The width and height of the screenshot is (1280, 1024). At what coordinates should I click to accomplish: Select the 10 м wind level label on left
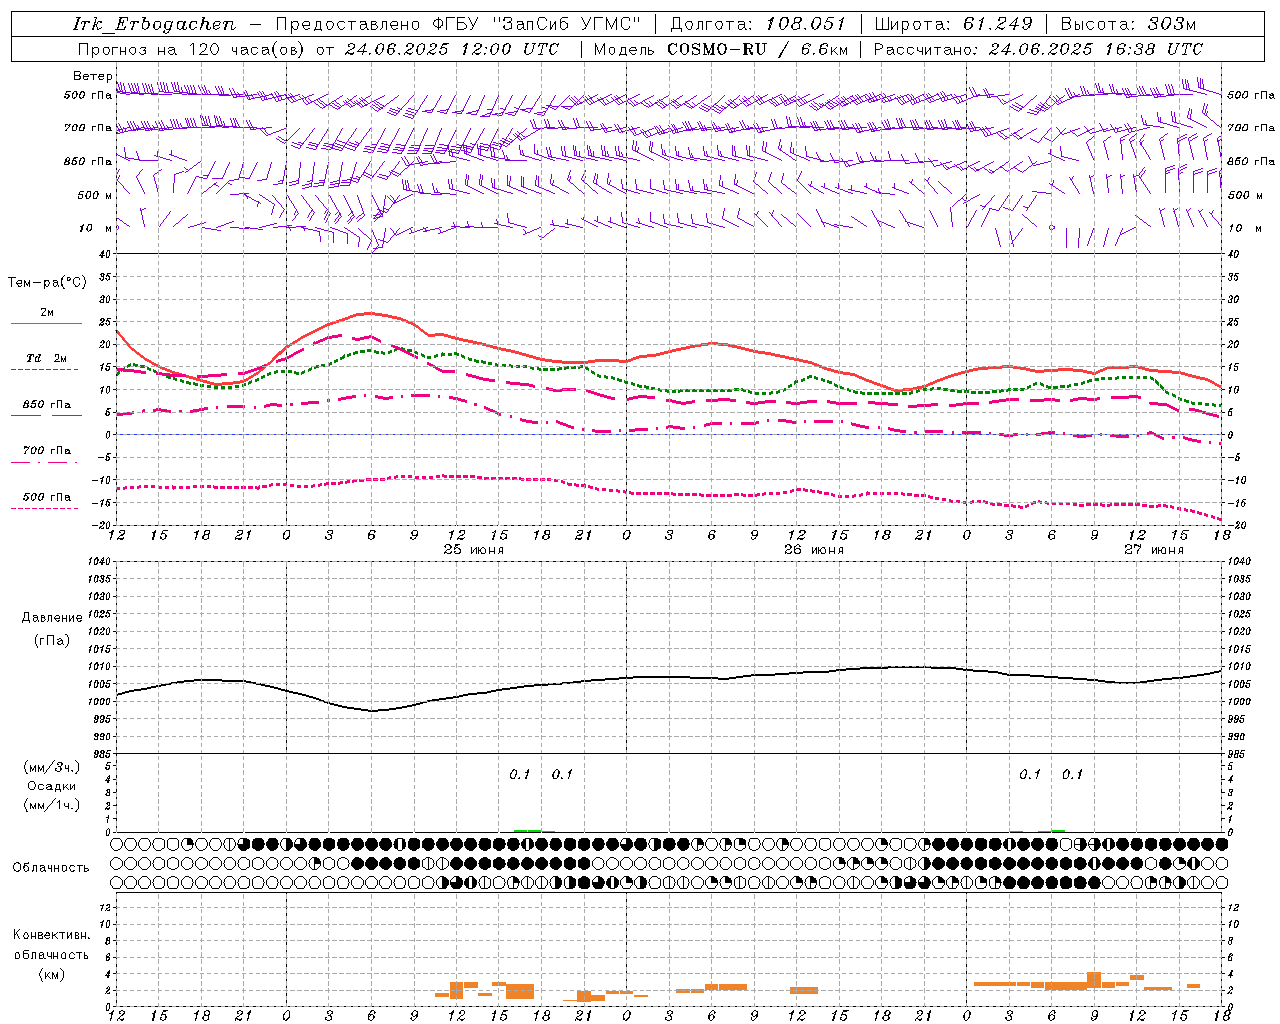(x=94, y=228)
